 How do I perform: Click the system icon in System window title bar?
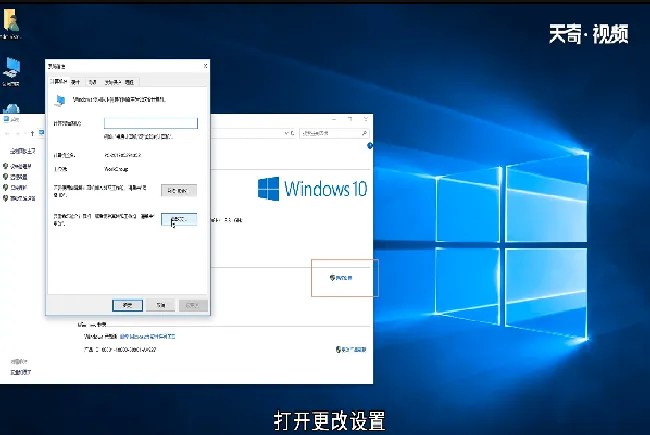coord(6,119)
